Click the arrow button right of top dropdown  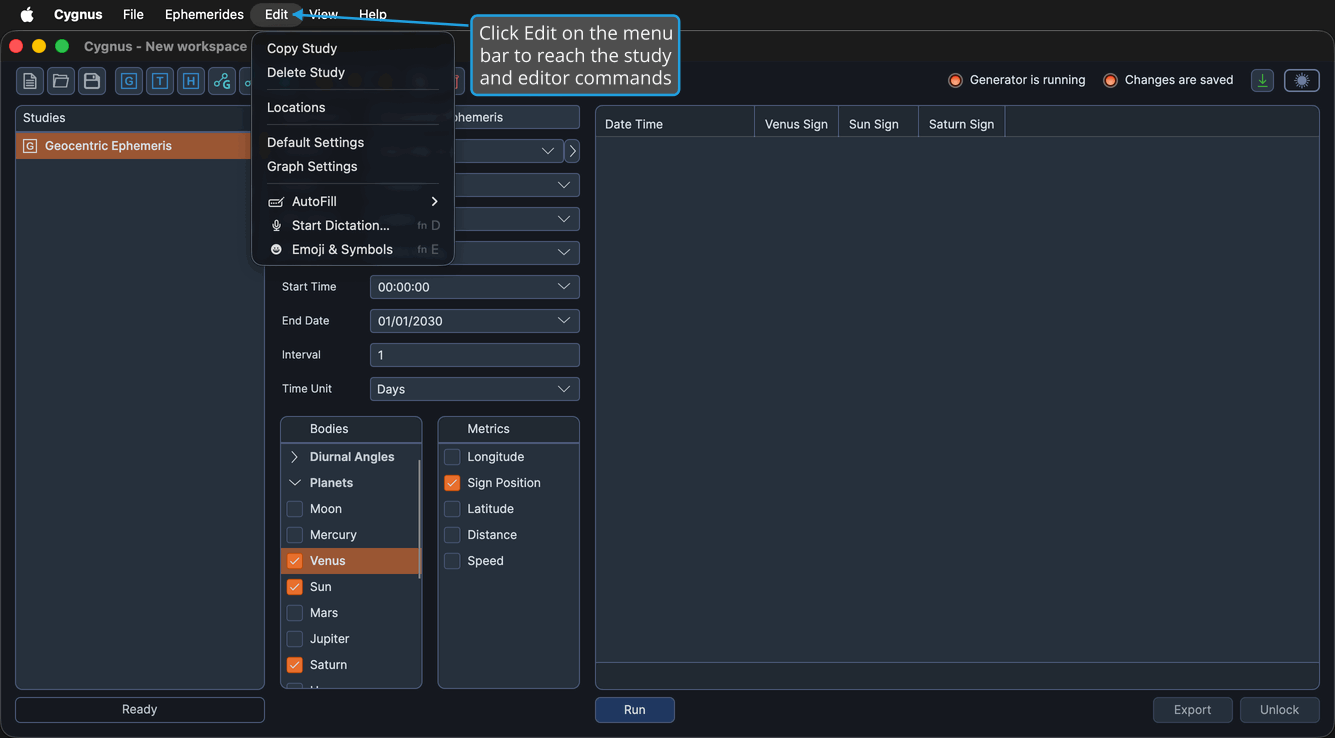click(x=572, y=151)
